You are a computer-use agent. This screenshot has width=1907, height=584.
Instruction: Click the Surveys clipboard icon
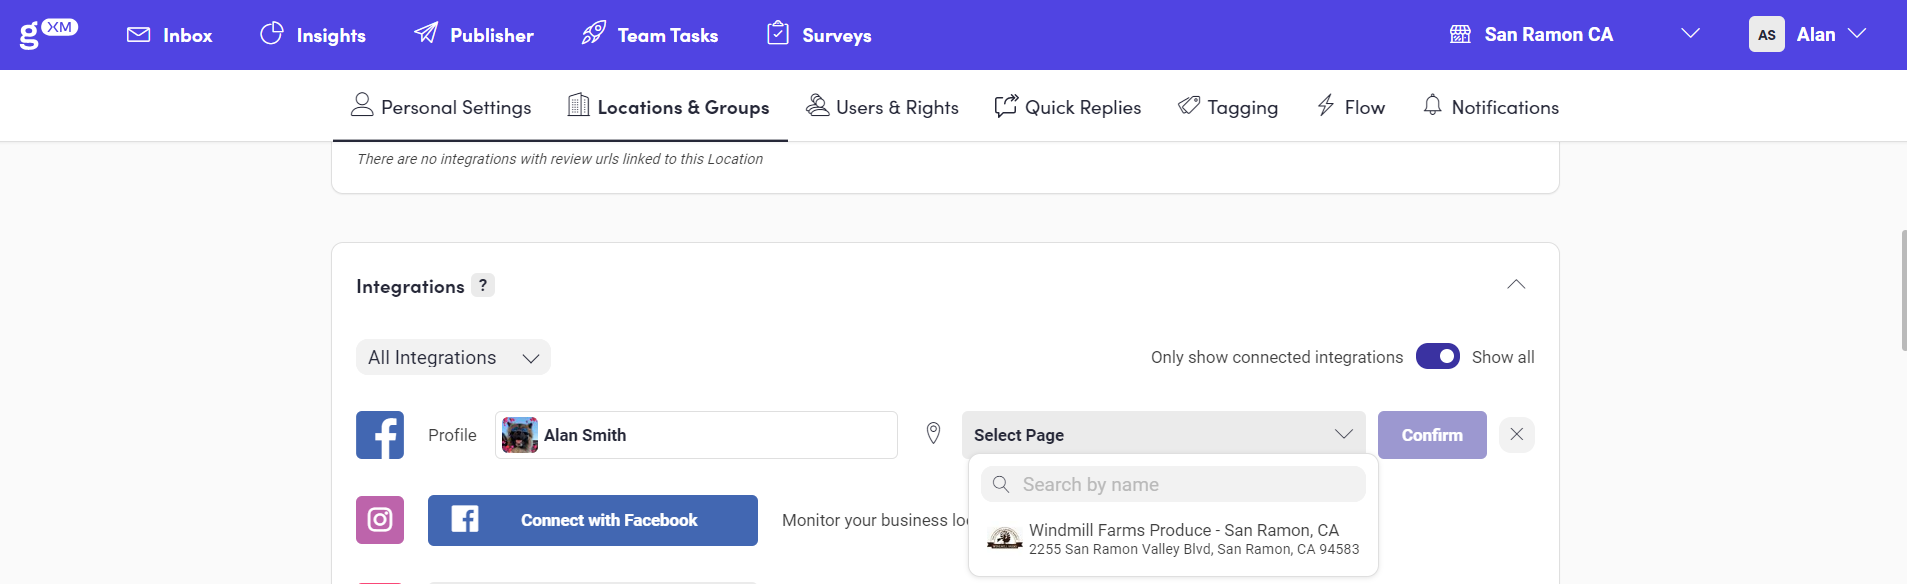click(778, 33)
